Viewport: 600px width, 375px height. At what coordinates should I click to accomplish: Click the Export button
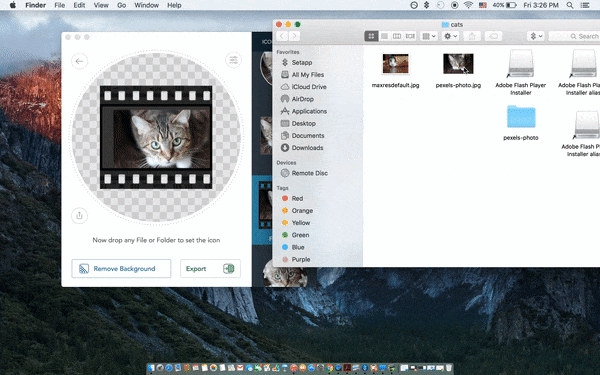tap(210, 269)
